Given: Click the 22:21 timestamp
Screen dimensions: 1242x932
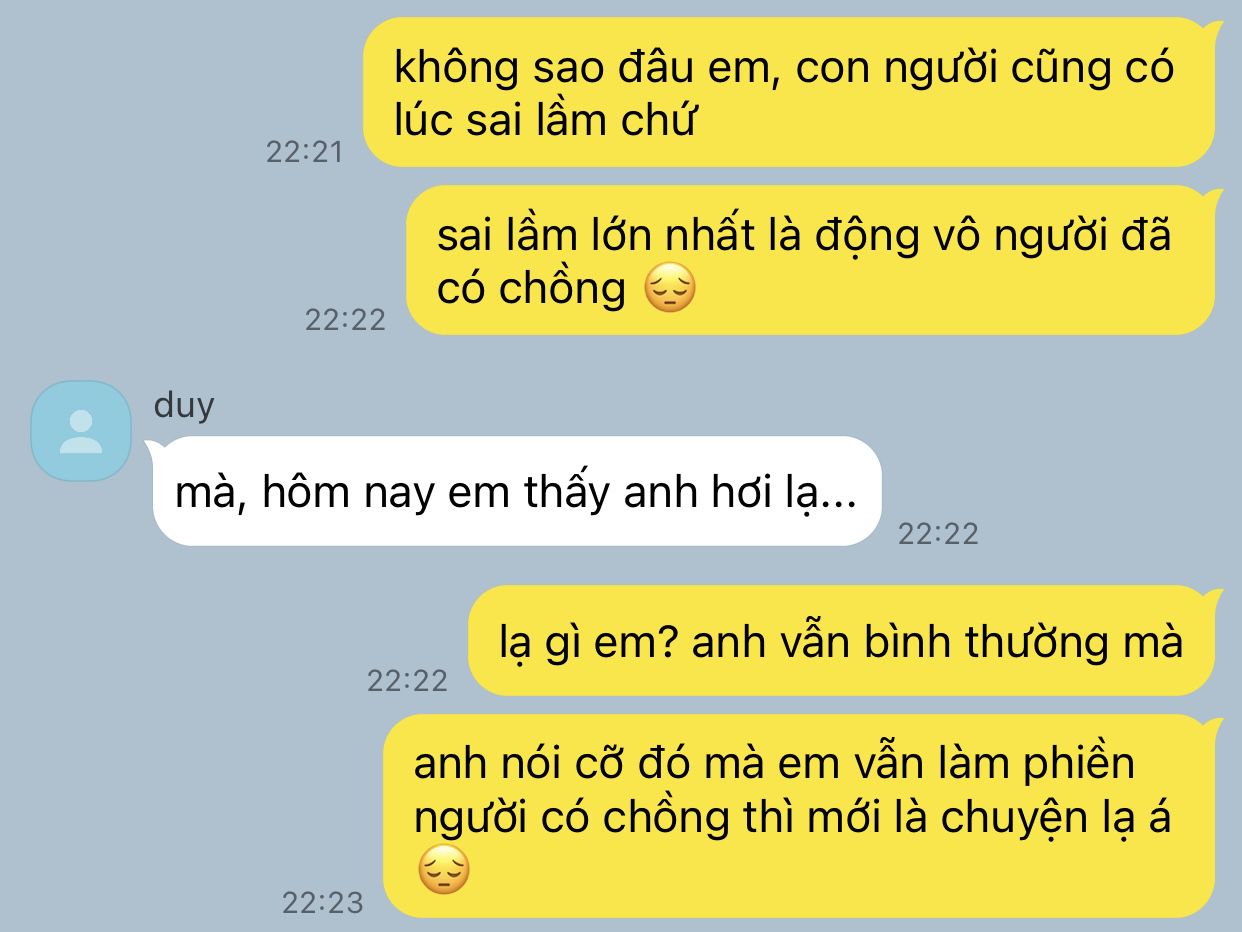Looking at the screenshot, I should [x=304, y=152].
